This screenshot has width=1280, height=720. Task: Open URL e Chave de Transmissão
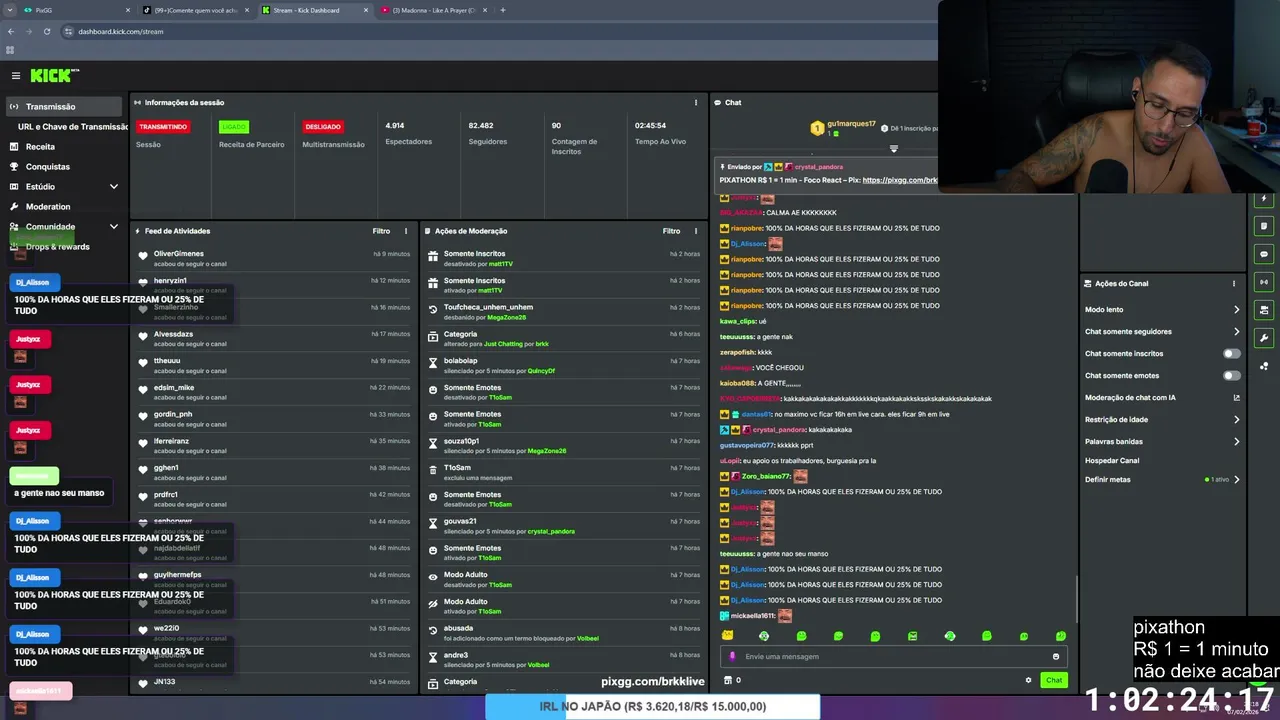coord(72,127)
